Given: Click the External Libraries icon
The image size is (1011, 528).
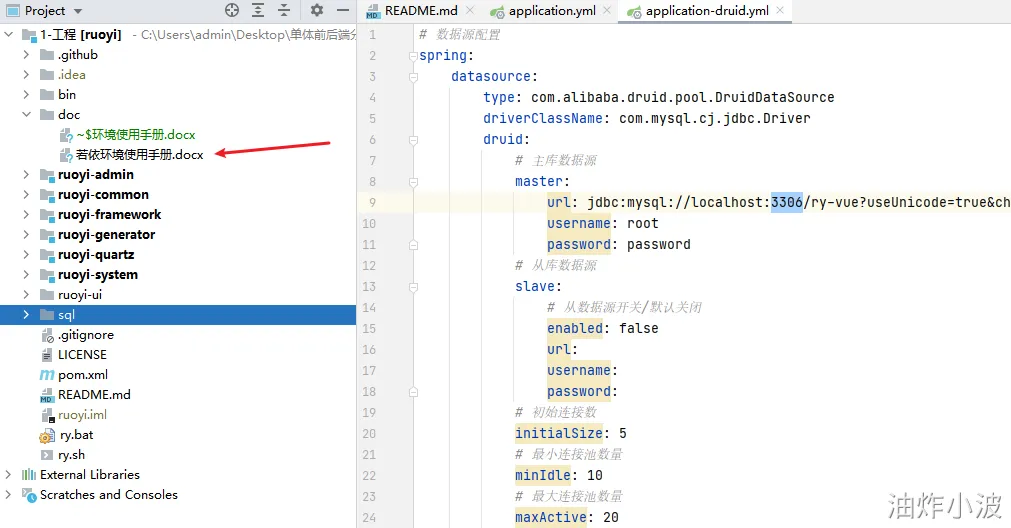Looking at the screenshot, I should click(x=29, y=474).
